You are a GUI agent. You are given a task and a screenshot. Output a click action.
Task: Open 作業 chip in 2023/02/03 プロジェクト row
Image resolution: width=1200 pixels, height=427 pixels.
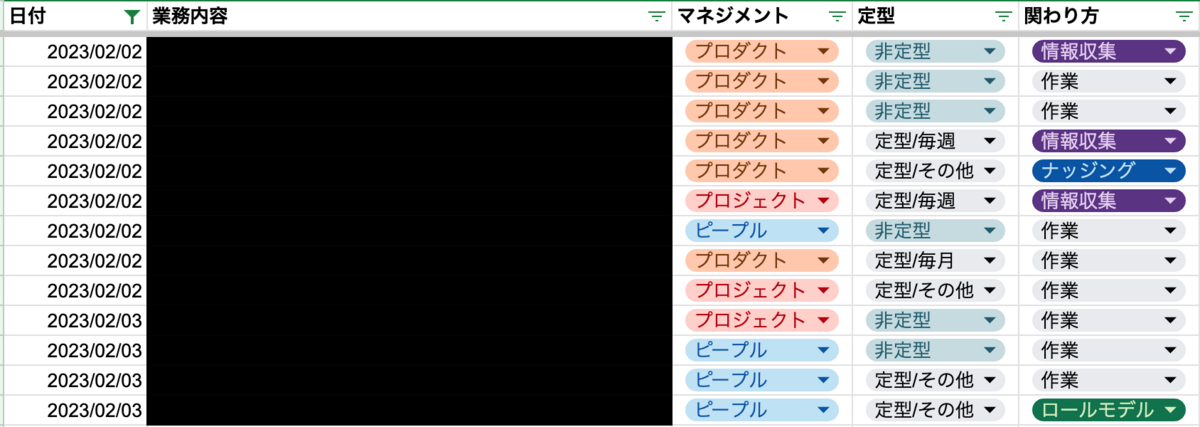(1109, 321)
